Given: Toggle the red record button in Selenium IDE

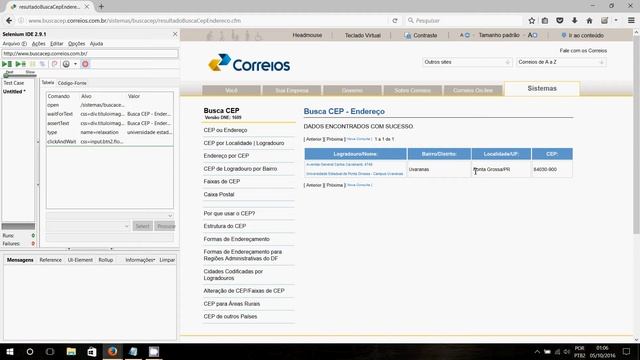Looking at the screenshot, I should point(85,64).
